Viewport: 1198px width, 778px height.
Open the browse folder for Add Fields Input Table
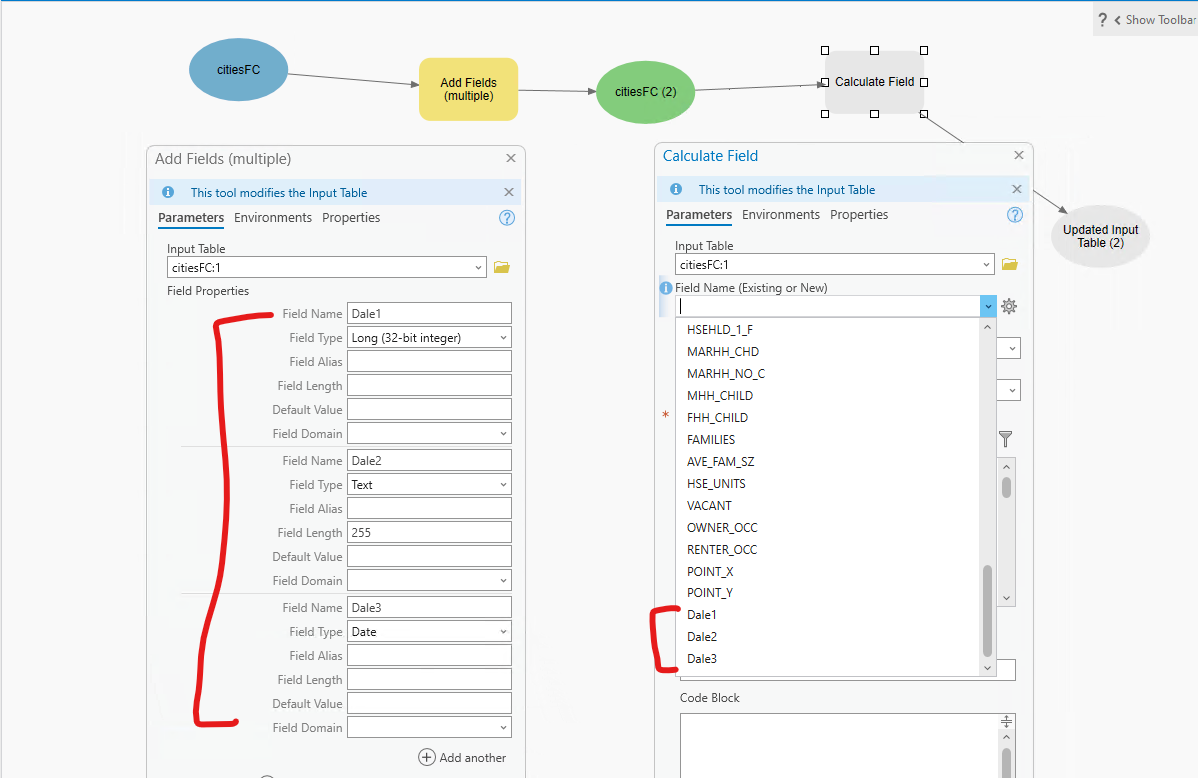click(x=502, y=267)
